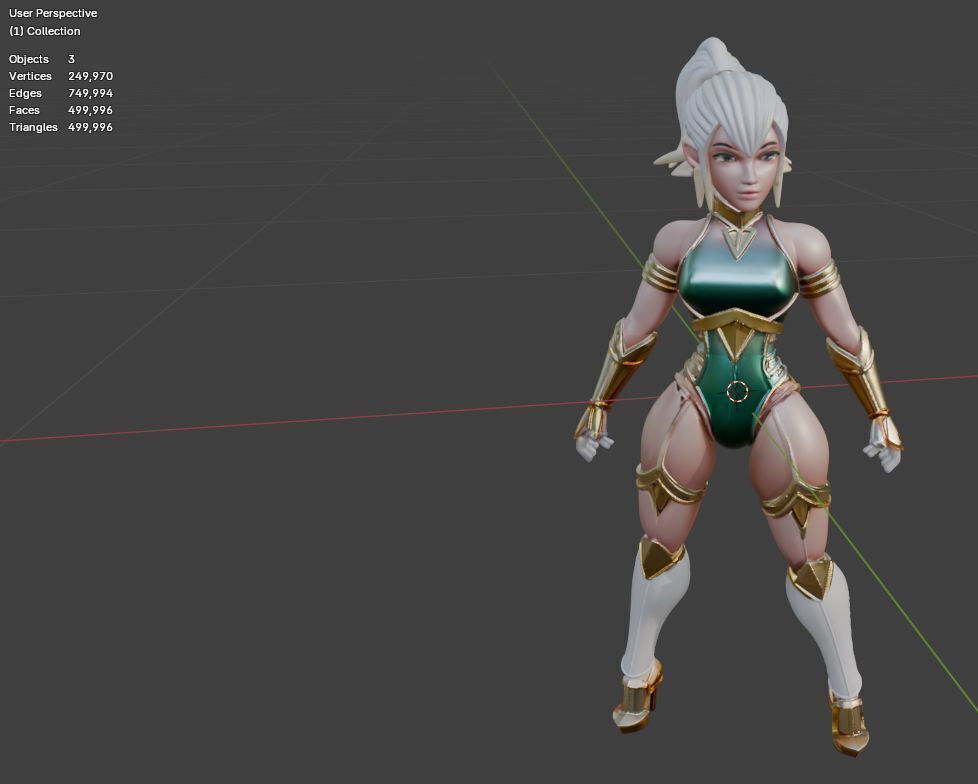Click the "499,996" value in Triangles row

click(90, 127)
